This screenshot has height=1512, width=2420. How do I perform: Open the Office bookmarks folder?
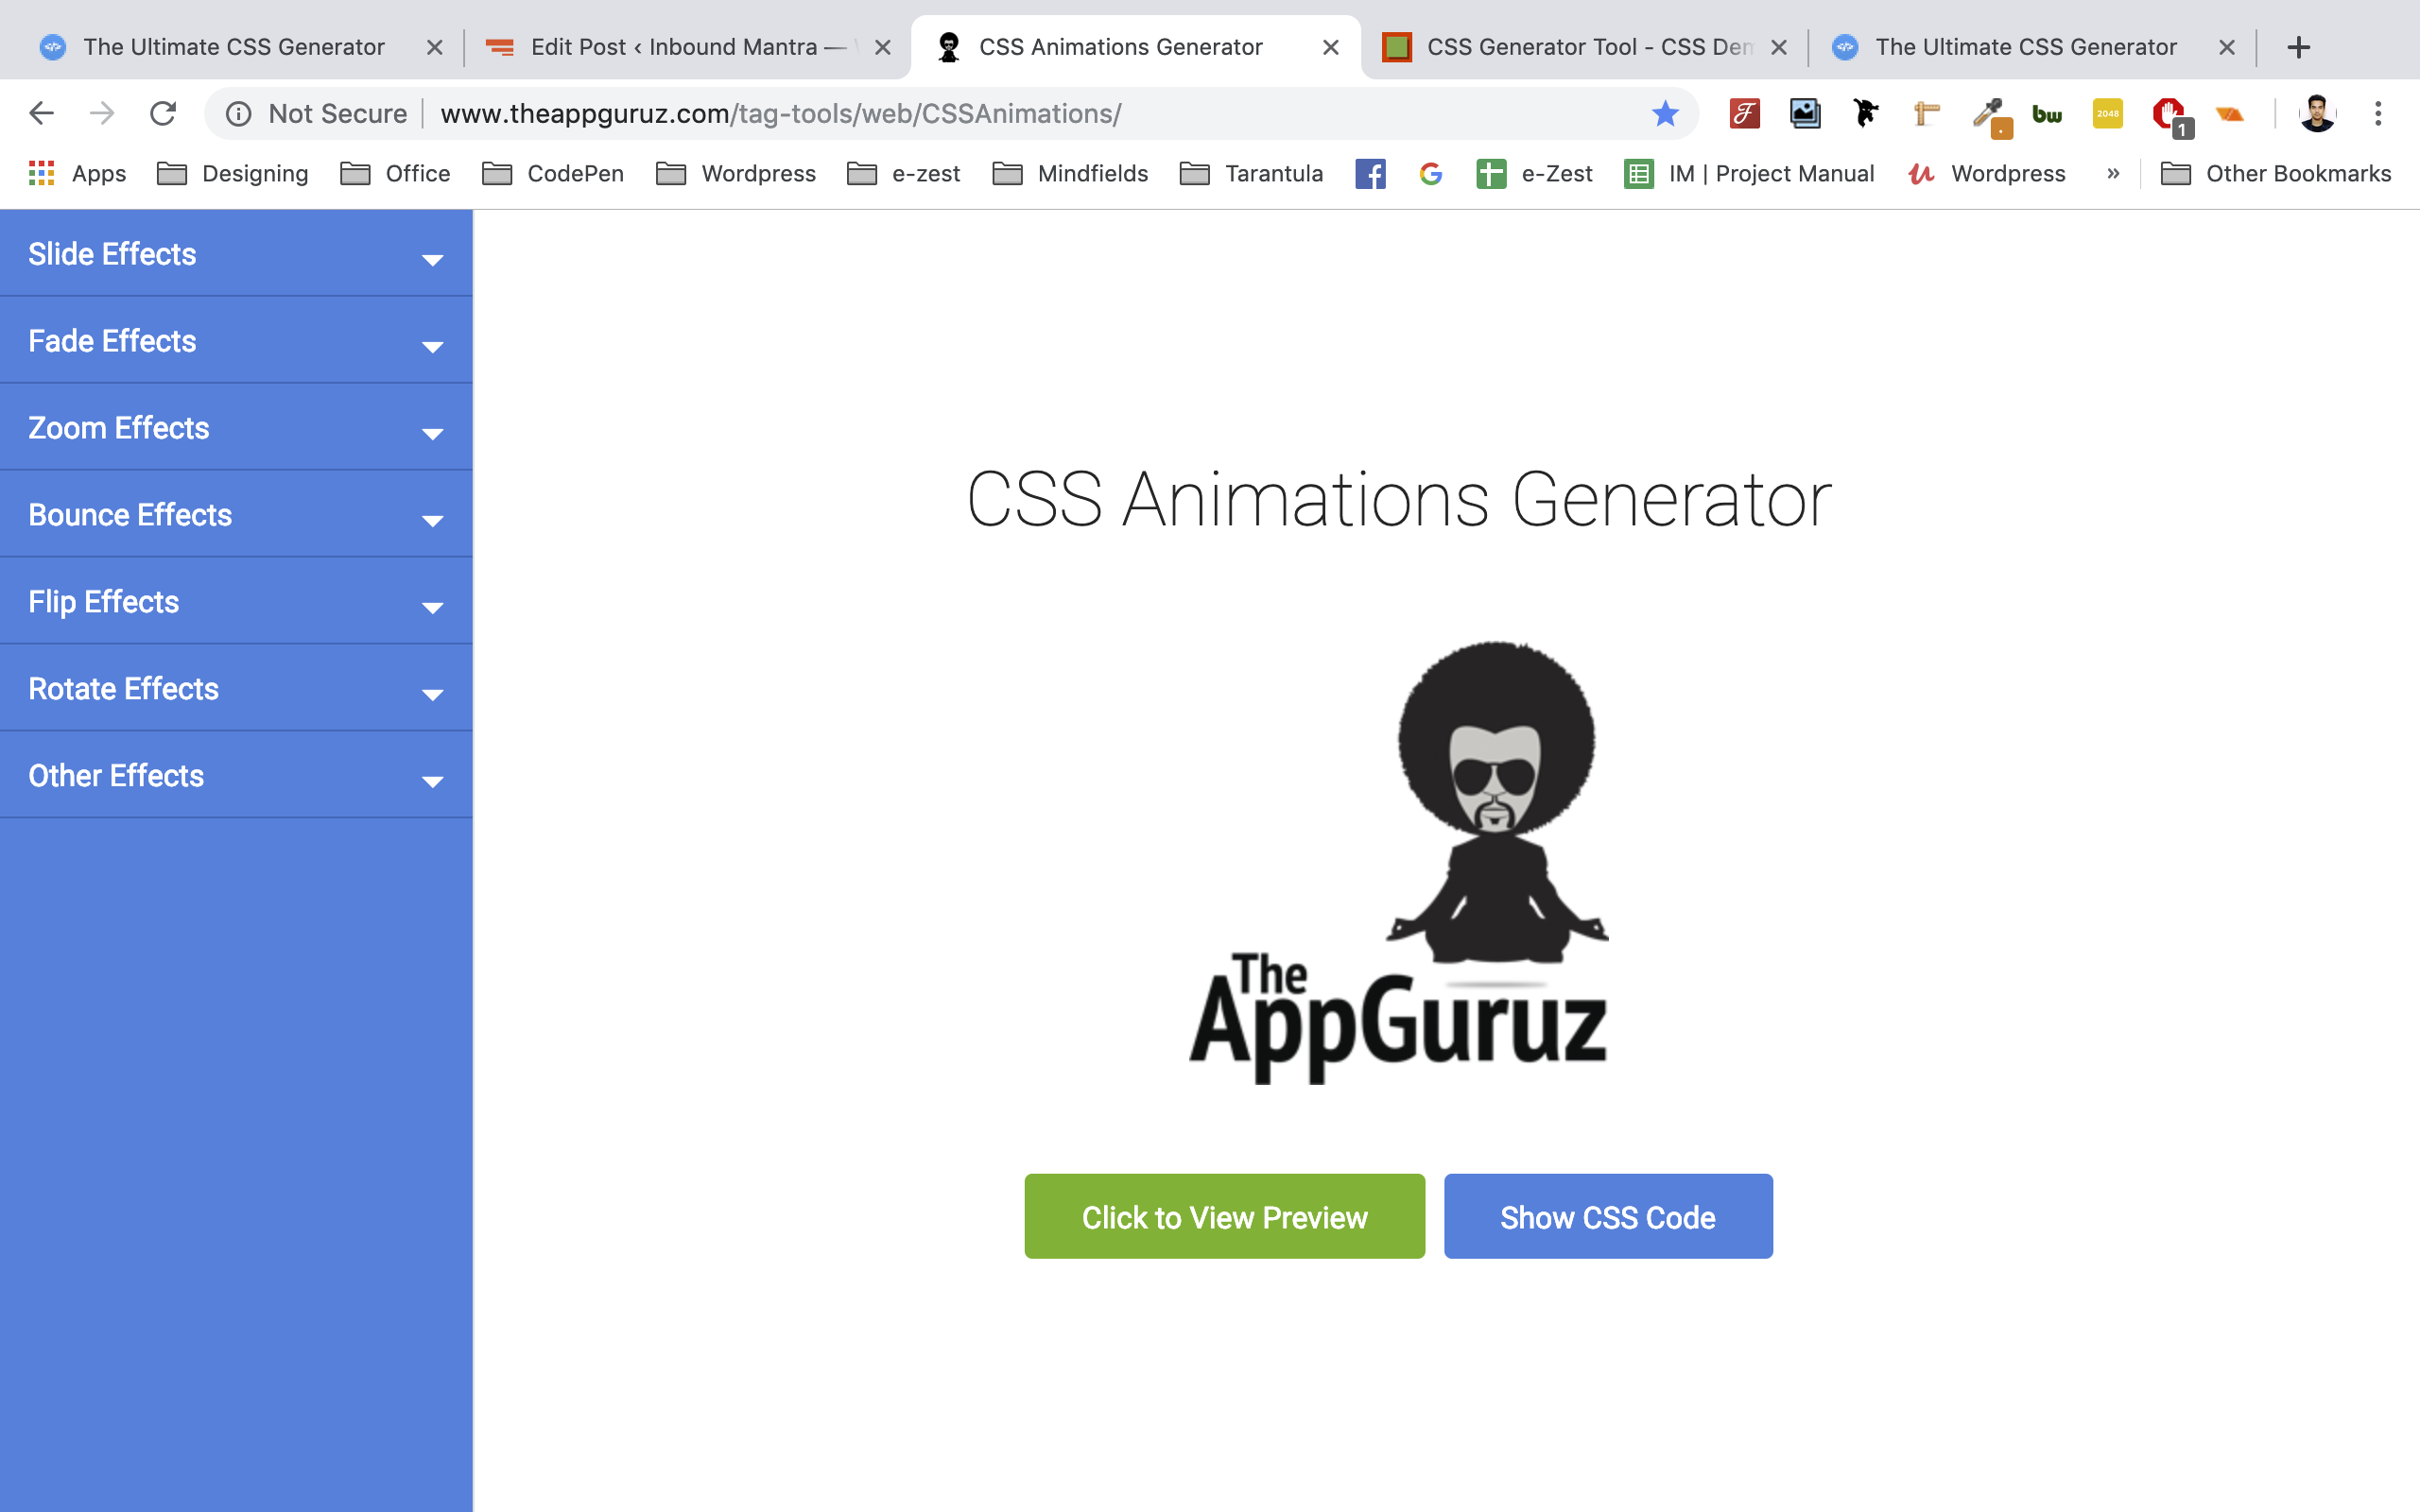pos(395,174)
